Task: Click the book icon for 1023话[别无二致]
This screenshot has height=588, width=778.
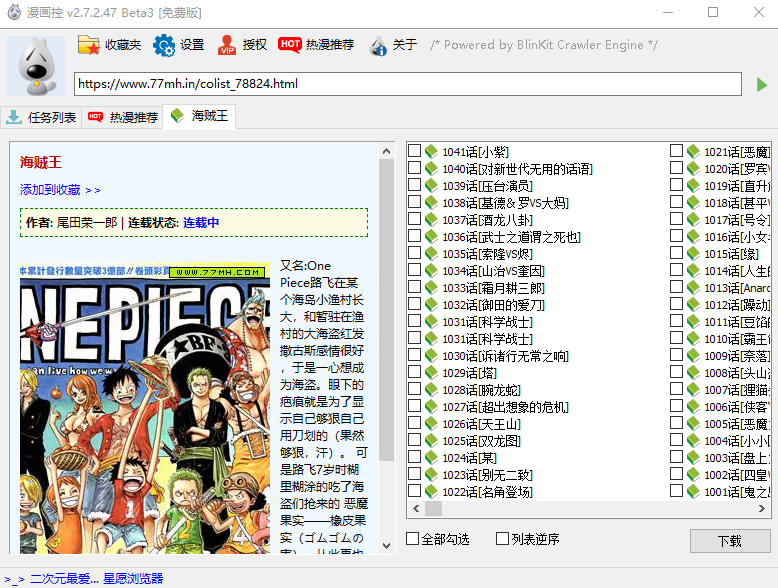Action: click(431, 474)
